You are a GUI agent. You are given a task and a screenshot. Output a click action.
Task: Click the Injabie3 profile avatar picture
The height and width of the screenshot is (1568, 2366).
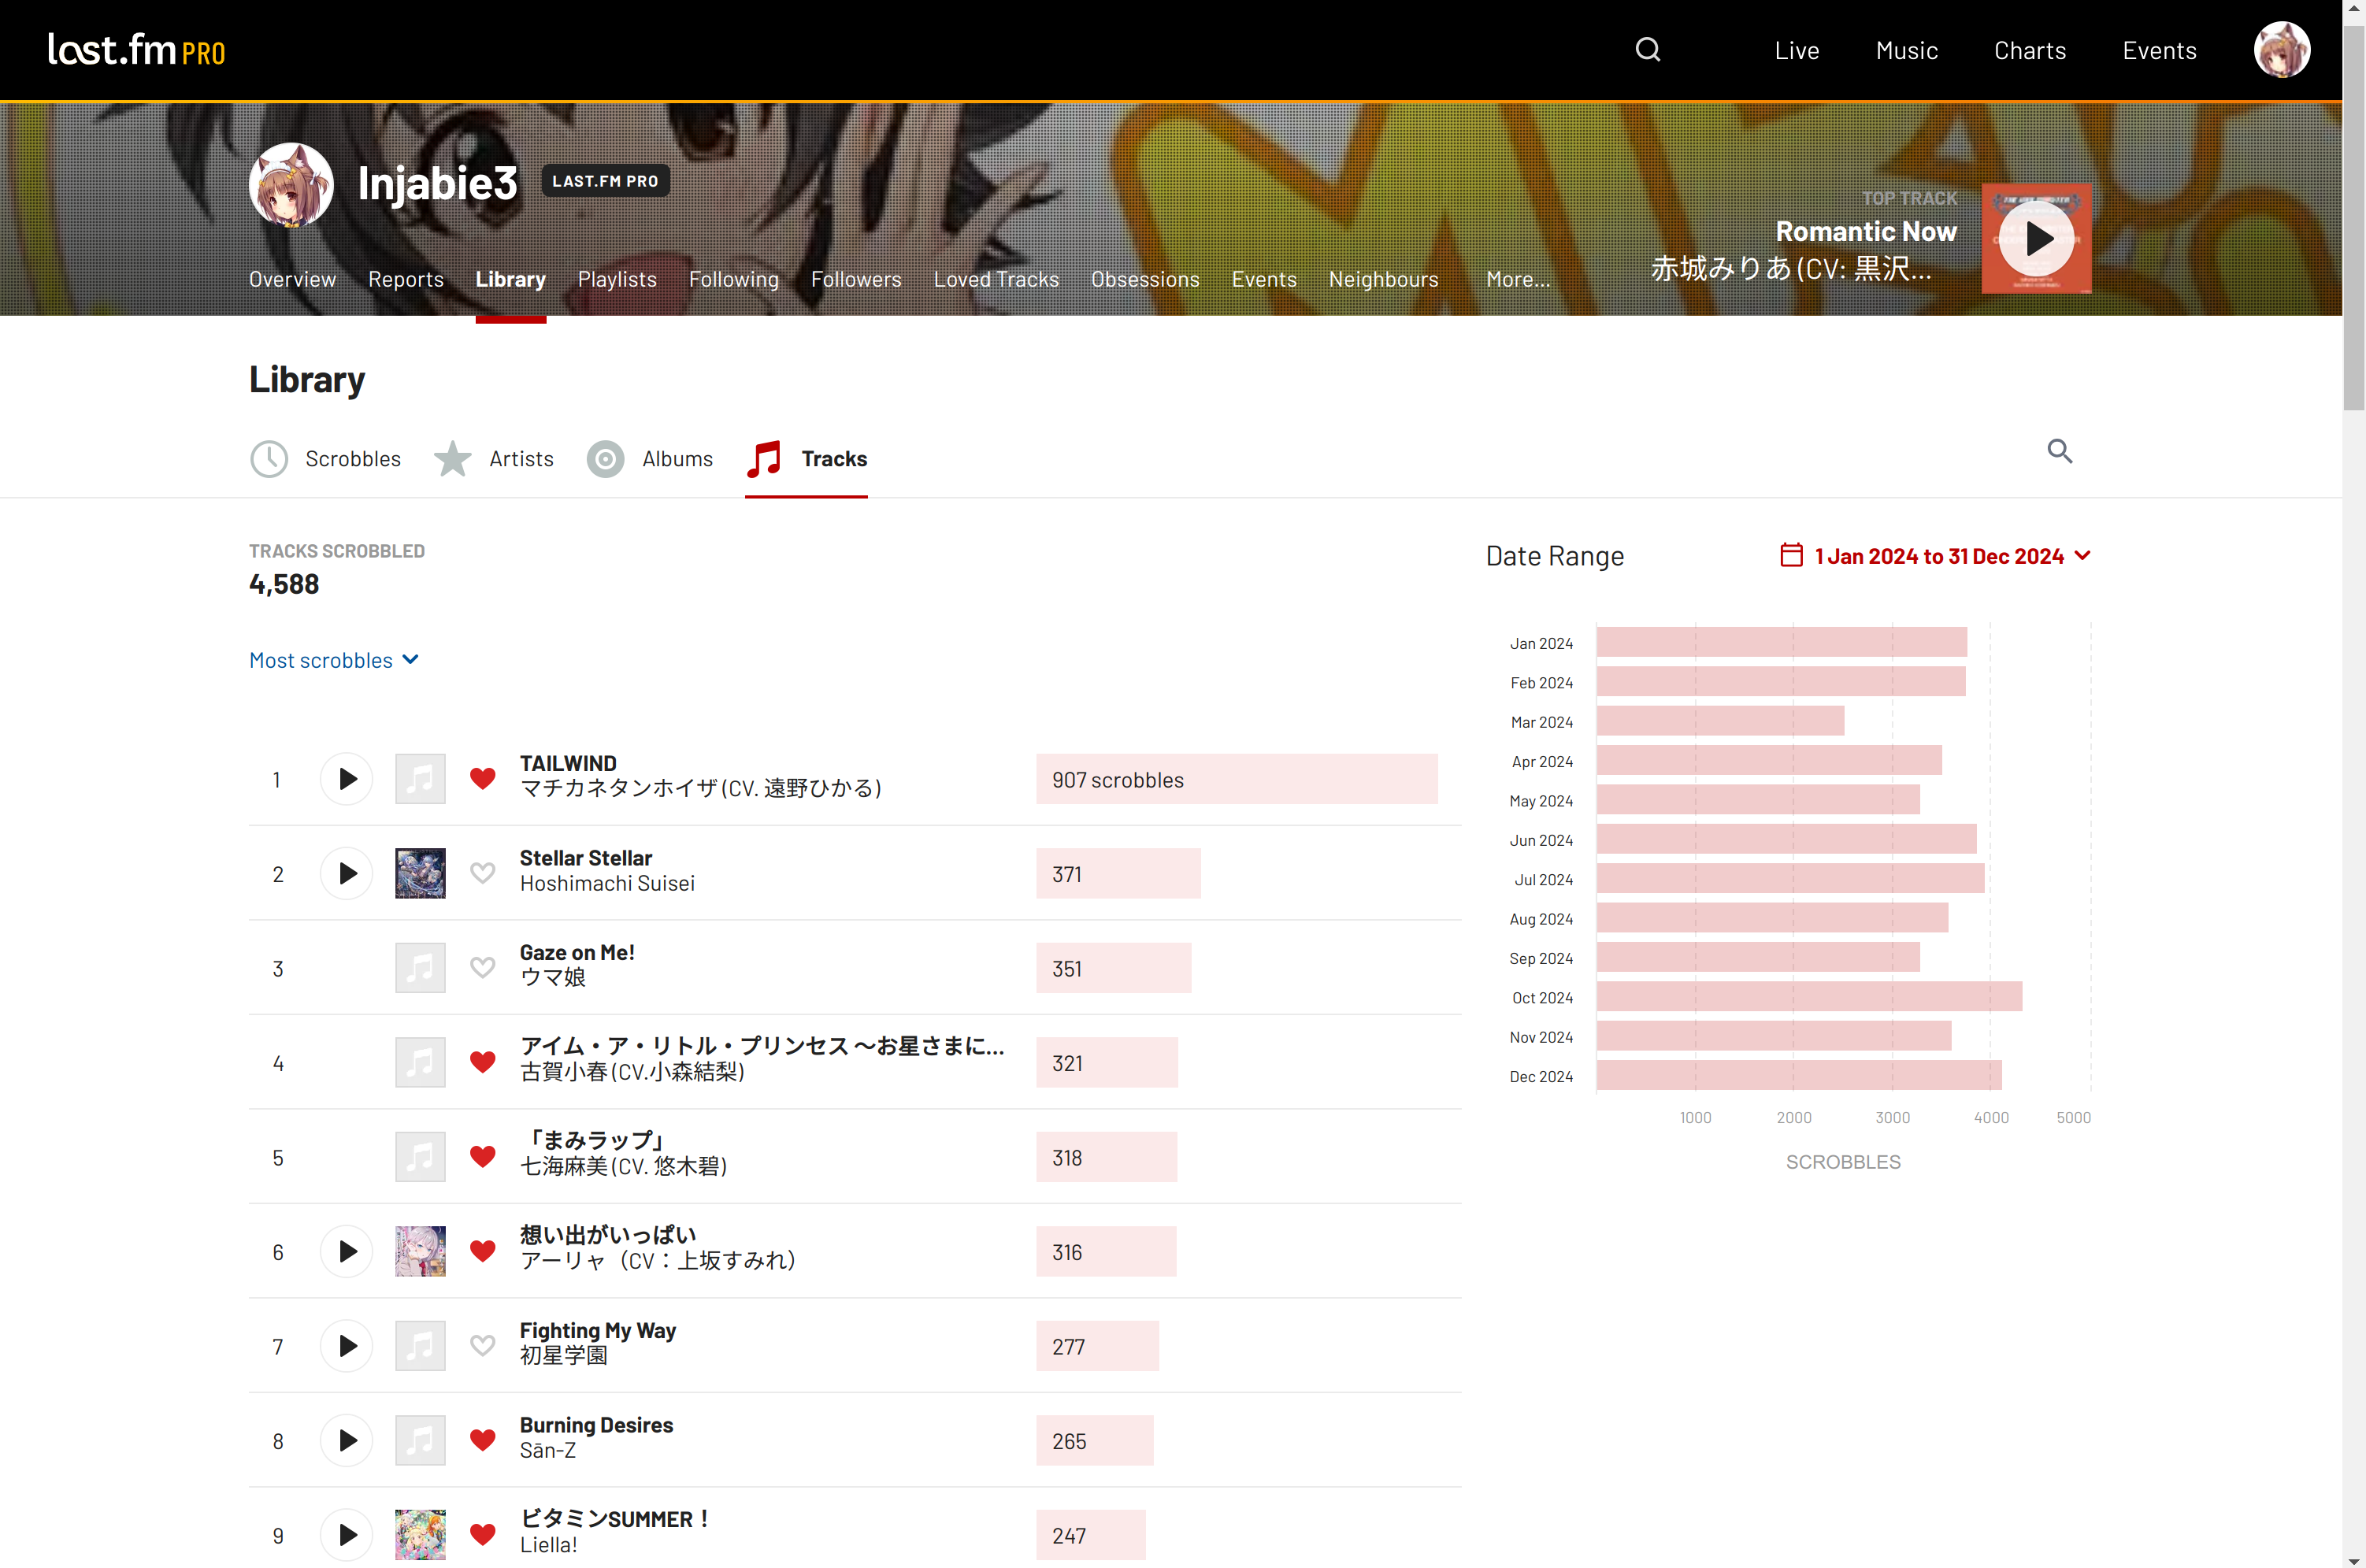tap(291, 184)
